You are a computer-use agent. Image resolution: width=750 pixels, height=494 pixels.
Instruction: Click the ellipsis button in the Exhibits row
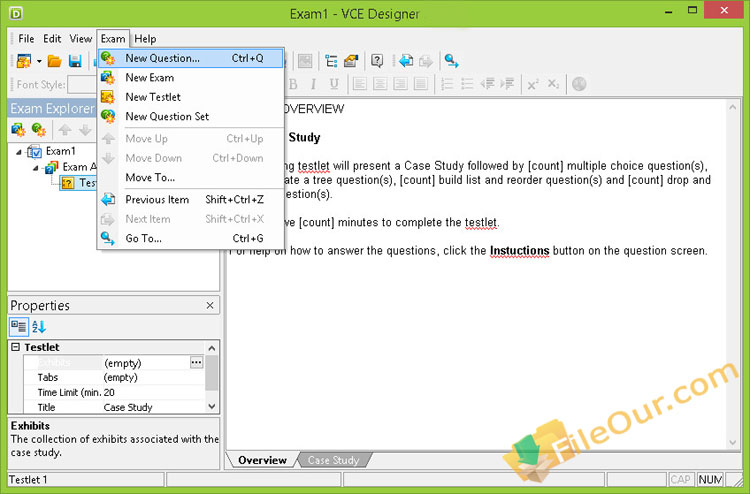[x=196, y=362]
